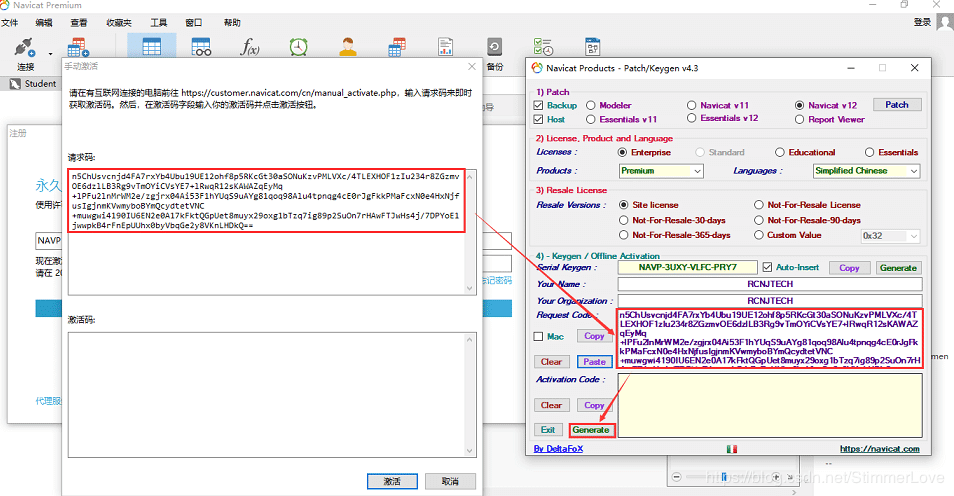Click the Italian flag icon in Keygen
This screenshot has width=954, height=496.
pos(732,449)
